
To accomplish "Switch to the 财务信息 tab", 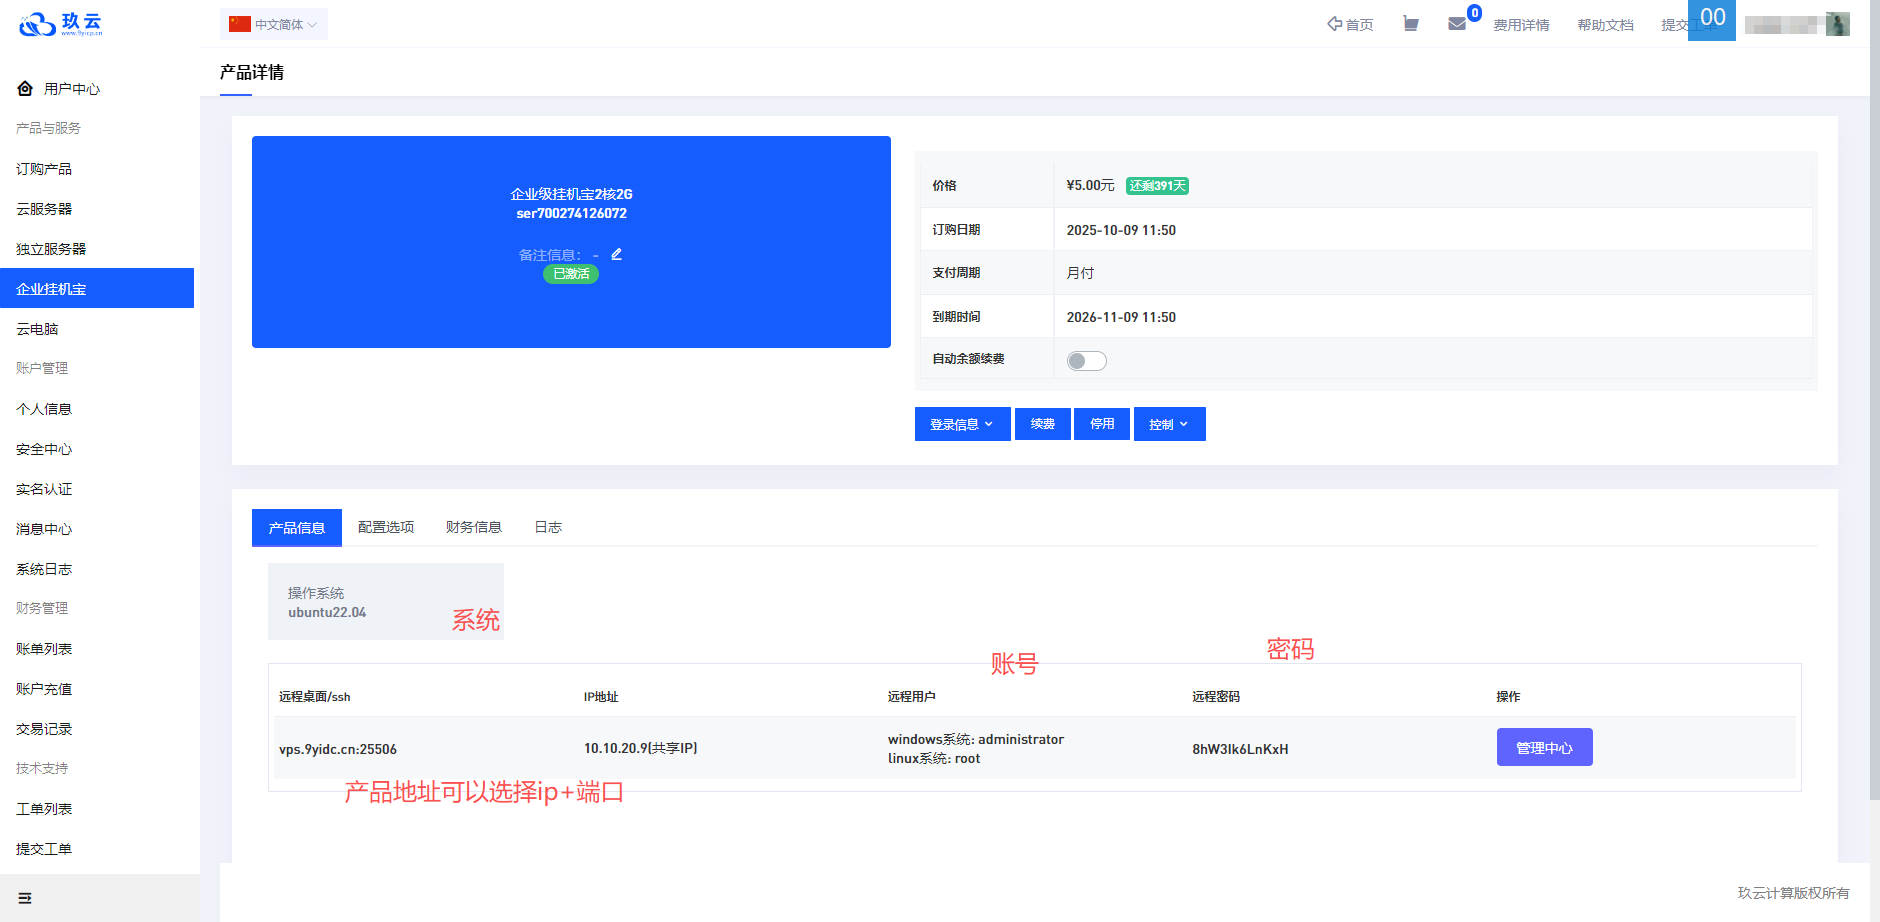I will [474, 527].
